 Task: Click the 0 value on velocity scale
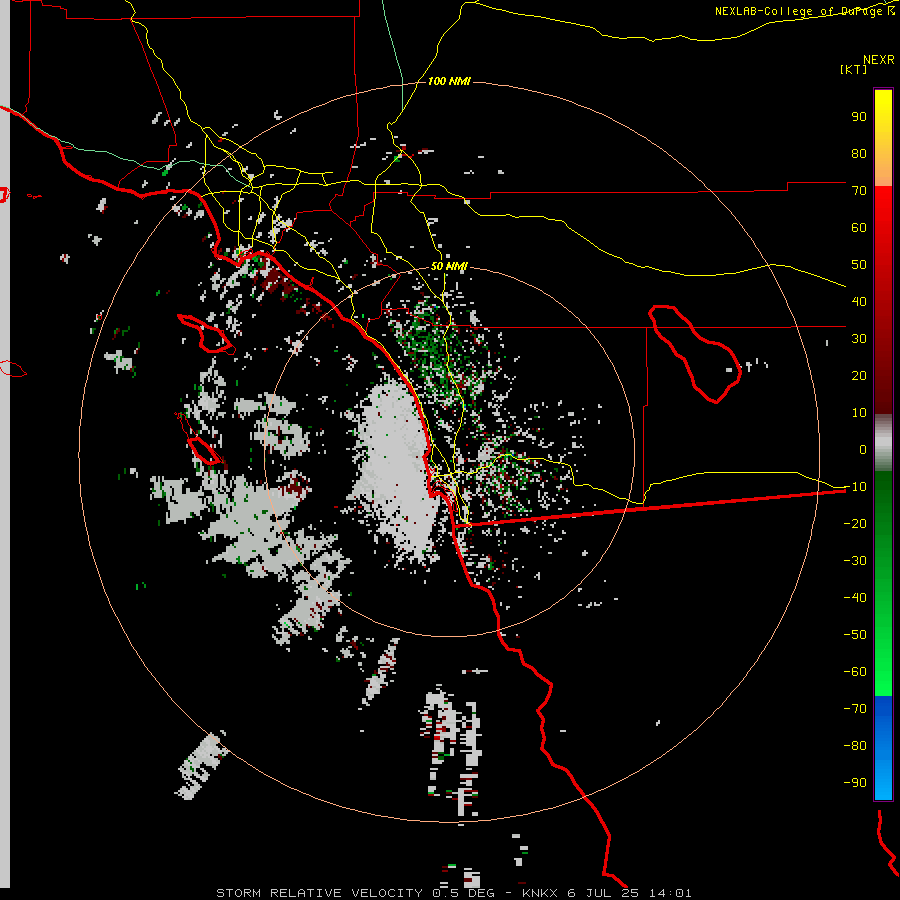pyautogui.click(x=863, y=450)
